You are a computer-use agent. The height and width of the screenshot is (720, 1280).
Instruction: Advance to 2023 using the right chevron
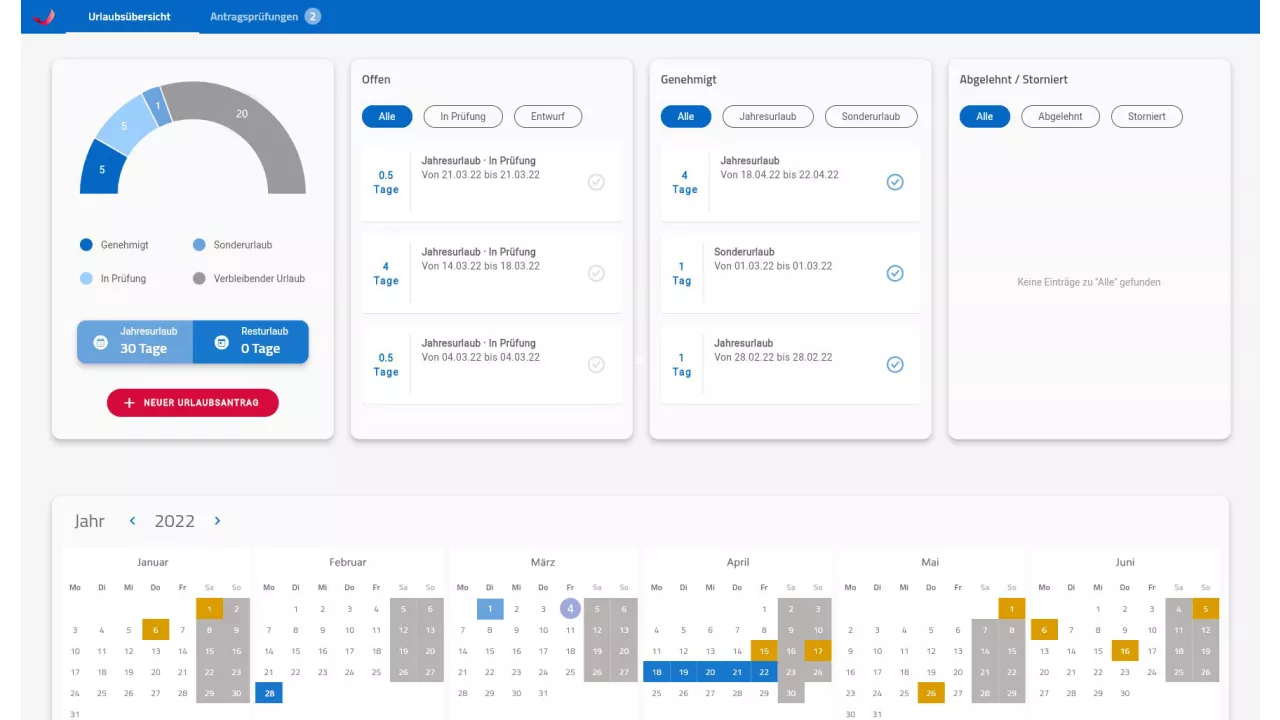click(x=217, y=520)
